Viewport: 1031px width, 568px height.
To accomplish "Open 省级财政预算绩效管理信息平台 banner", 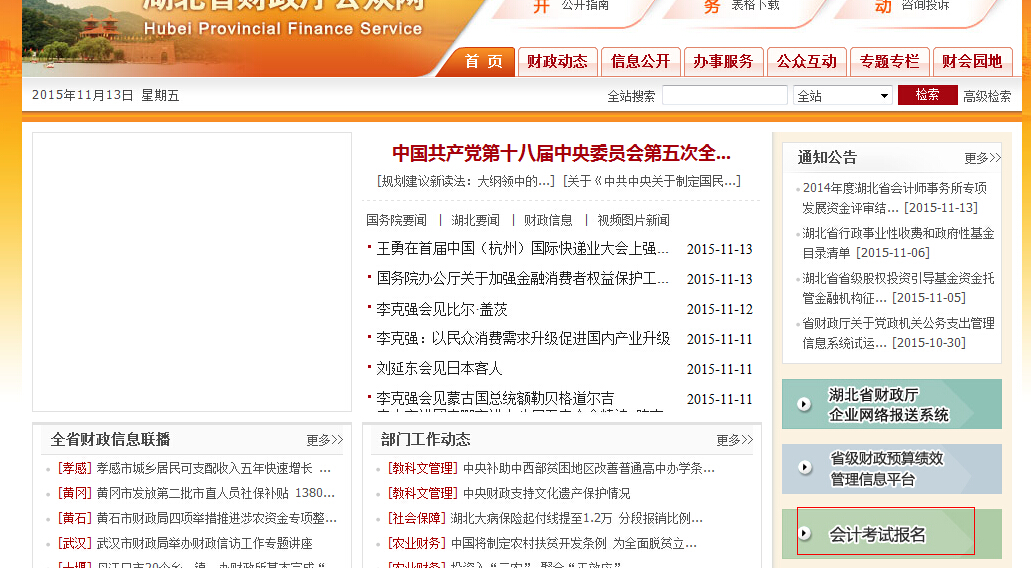I will (892, 469).
